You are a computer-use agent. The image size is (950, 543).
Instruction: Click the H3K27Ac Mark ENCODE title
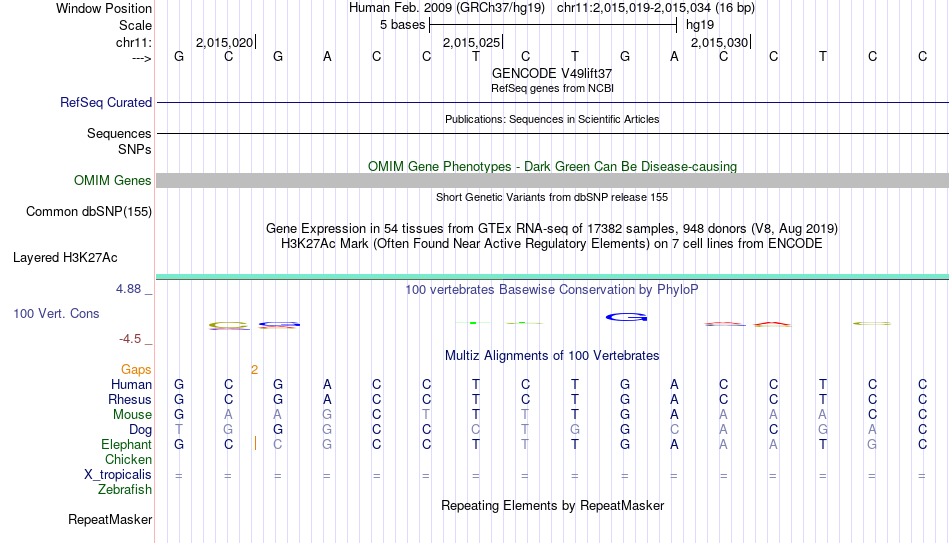pyautogui.click(x=552, y=244)
